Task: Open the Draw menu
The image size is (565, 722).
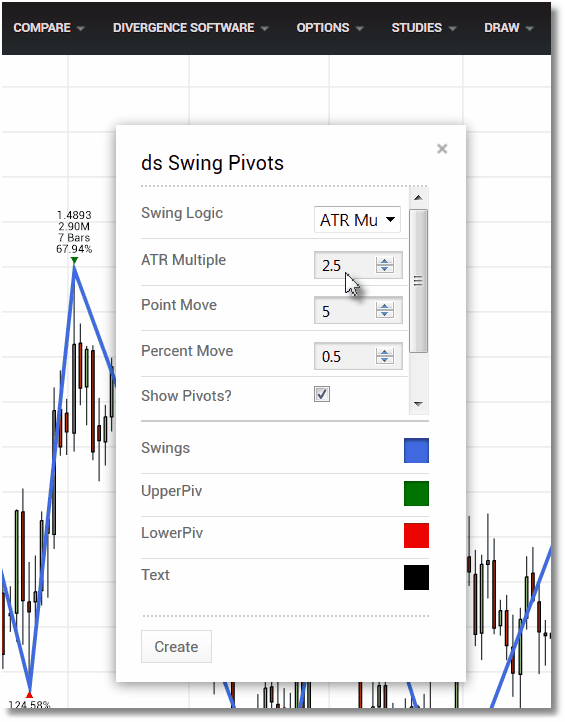Action: point(508,28)
